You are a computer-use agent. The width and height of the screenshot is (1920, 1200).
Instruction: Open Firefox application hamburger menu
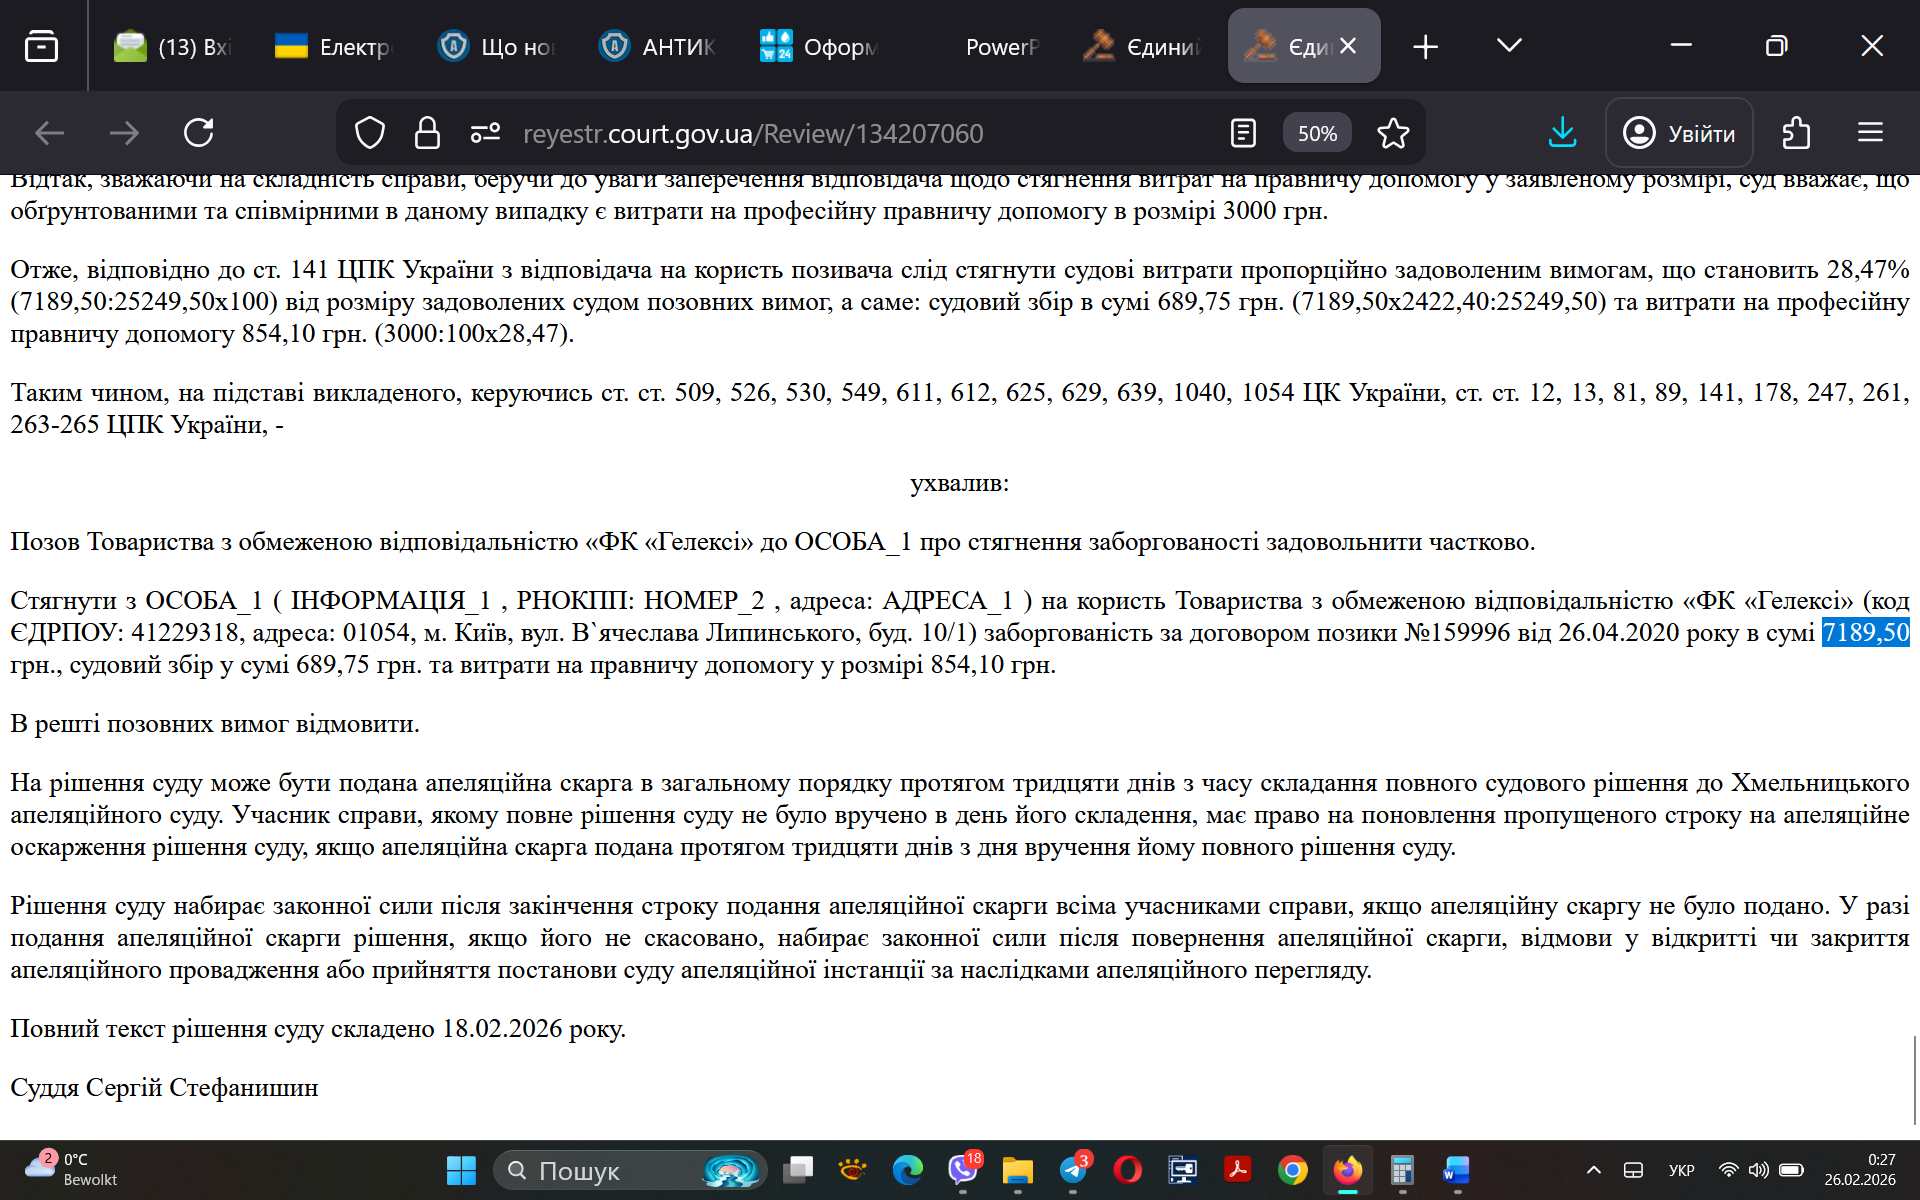pyautogui.click(x=1870, y=133)
